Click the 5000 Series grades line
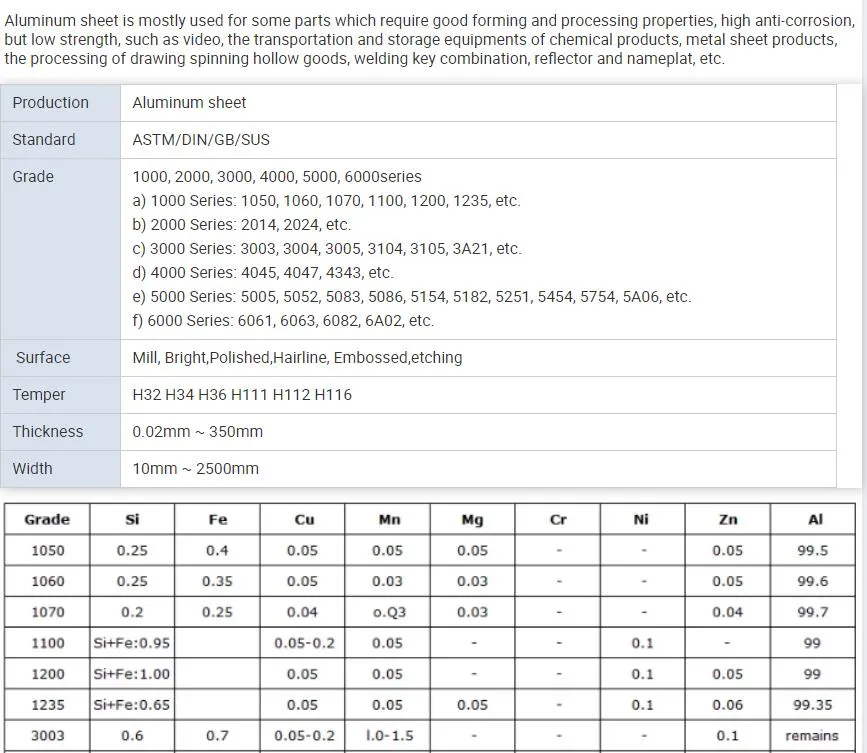This screenshot has width=867, height=753. tap(413, 296)
